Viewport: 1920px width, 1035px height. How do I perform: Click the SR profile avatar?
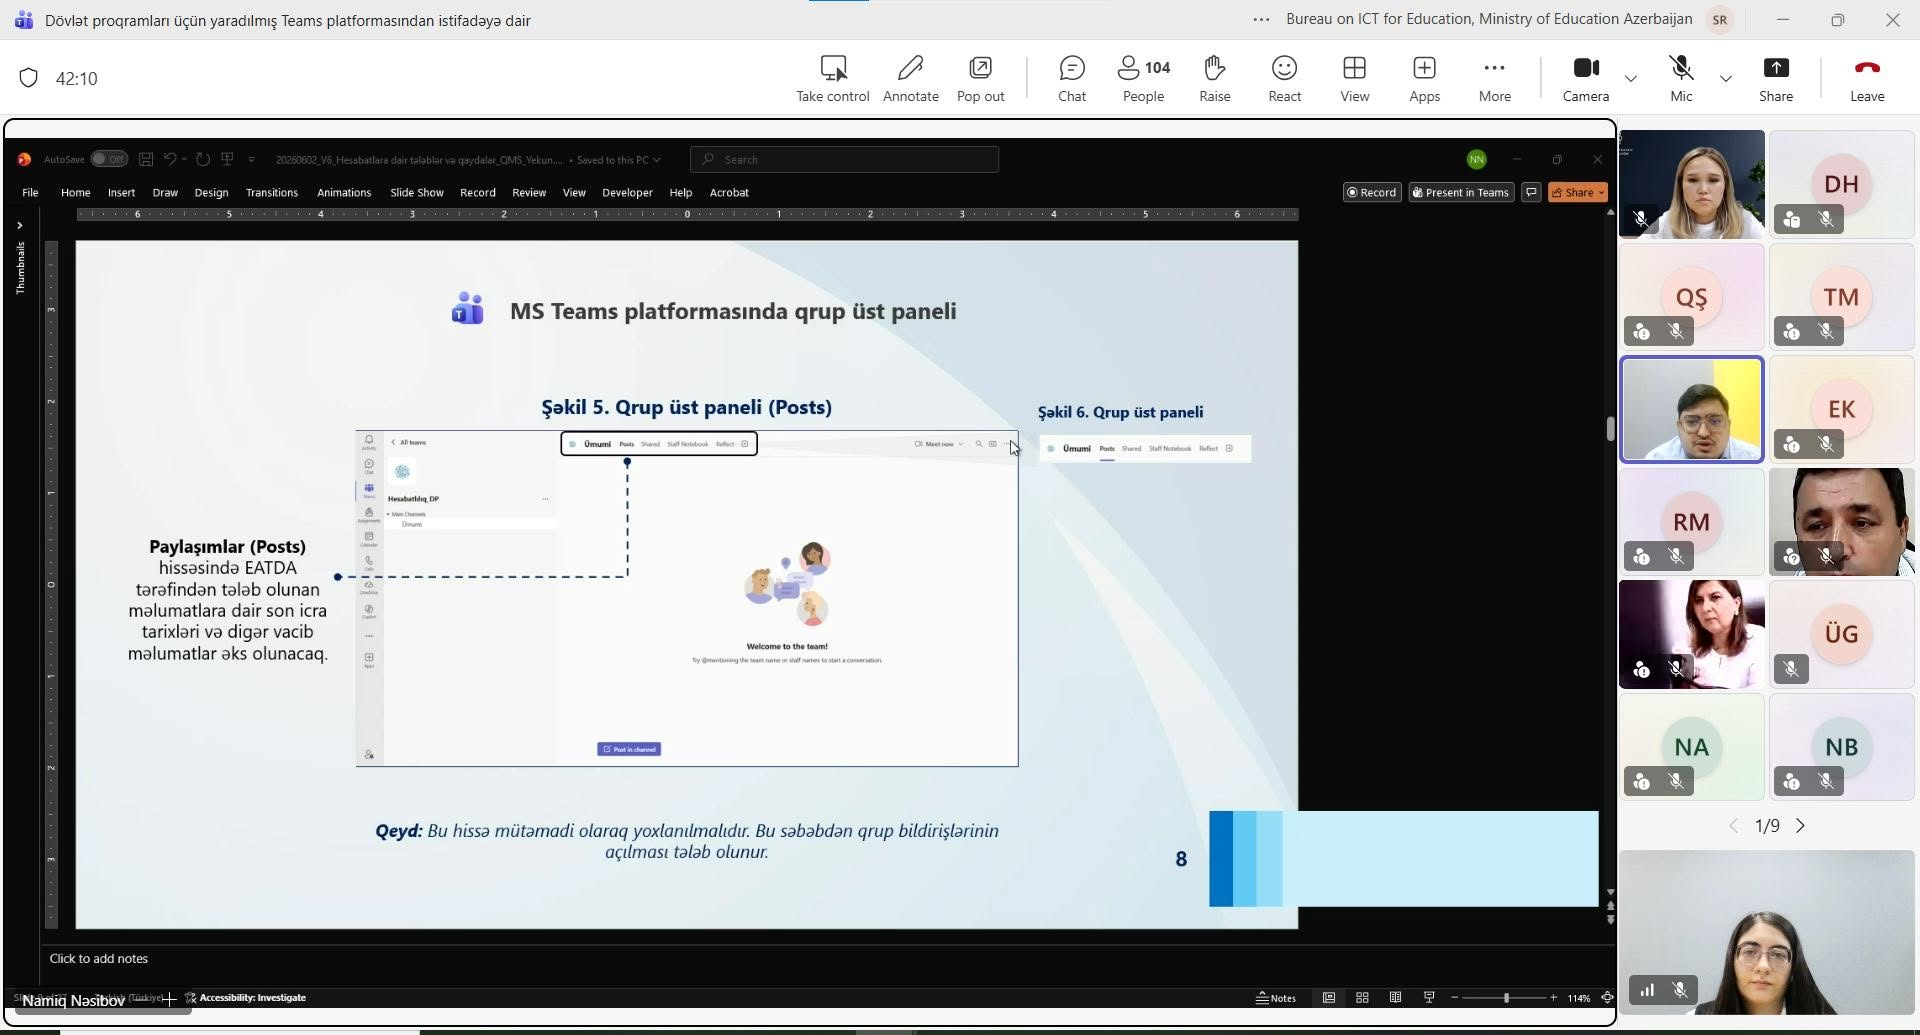click(1720, 19)
